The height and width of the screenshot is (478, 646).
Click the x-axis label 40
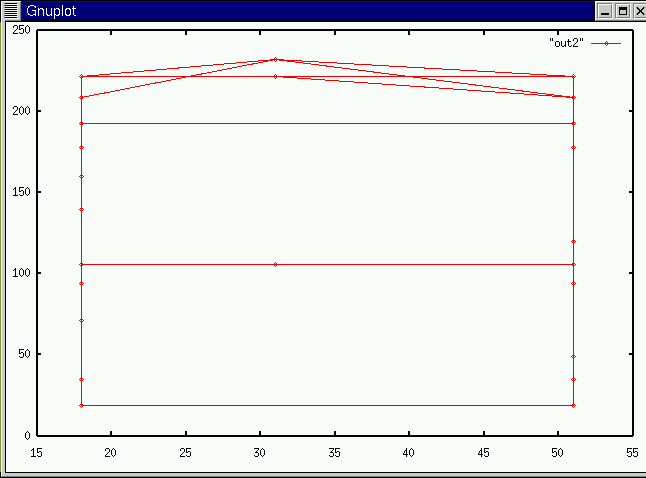point(409,453)
